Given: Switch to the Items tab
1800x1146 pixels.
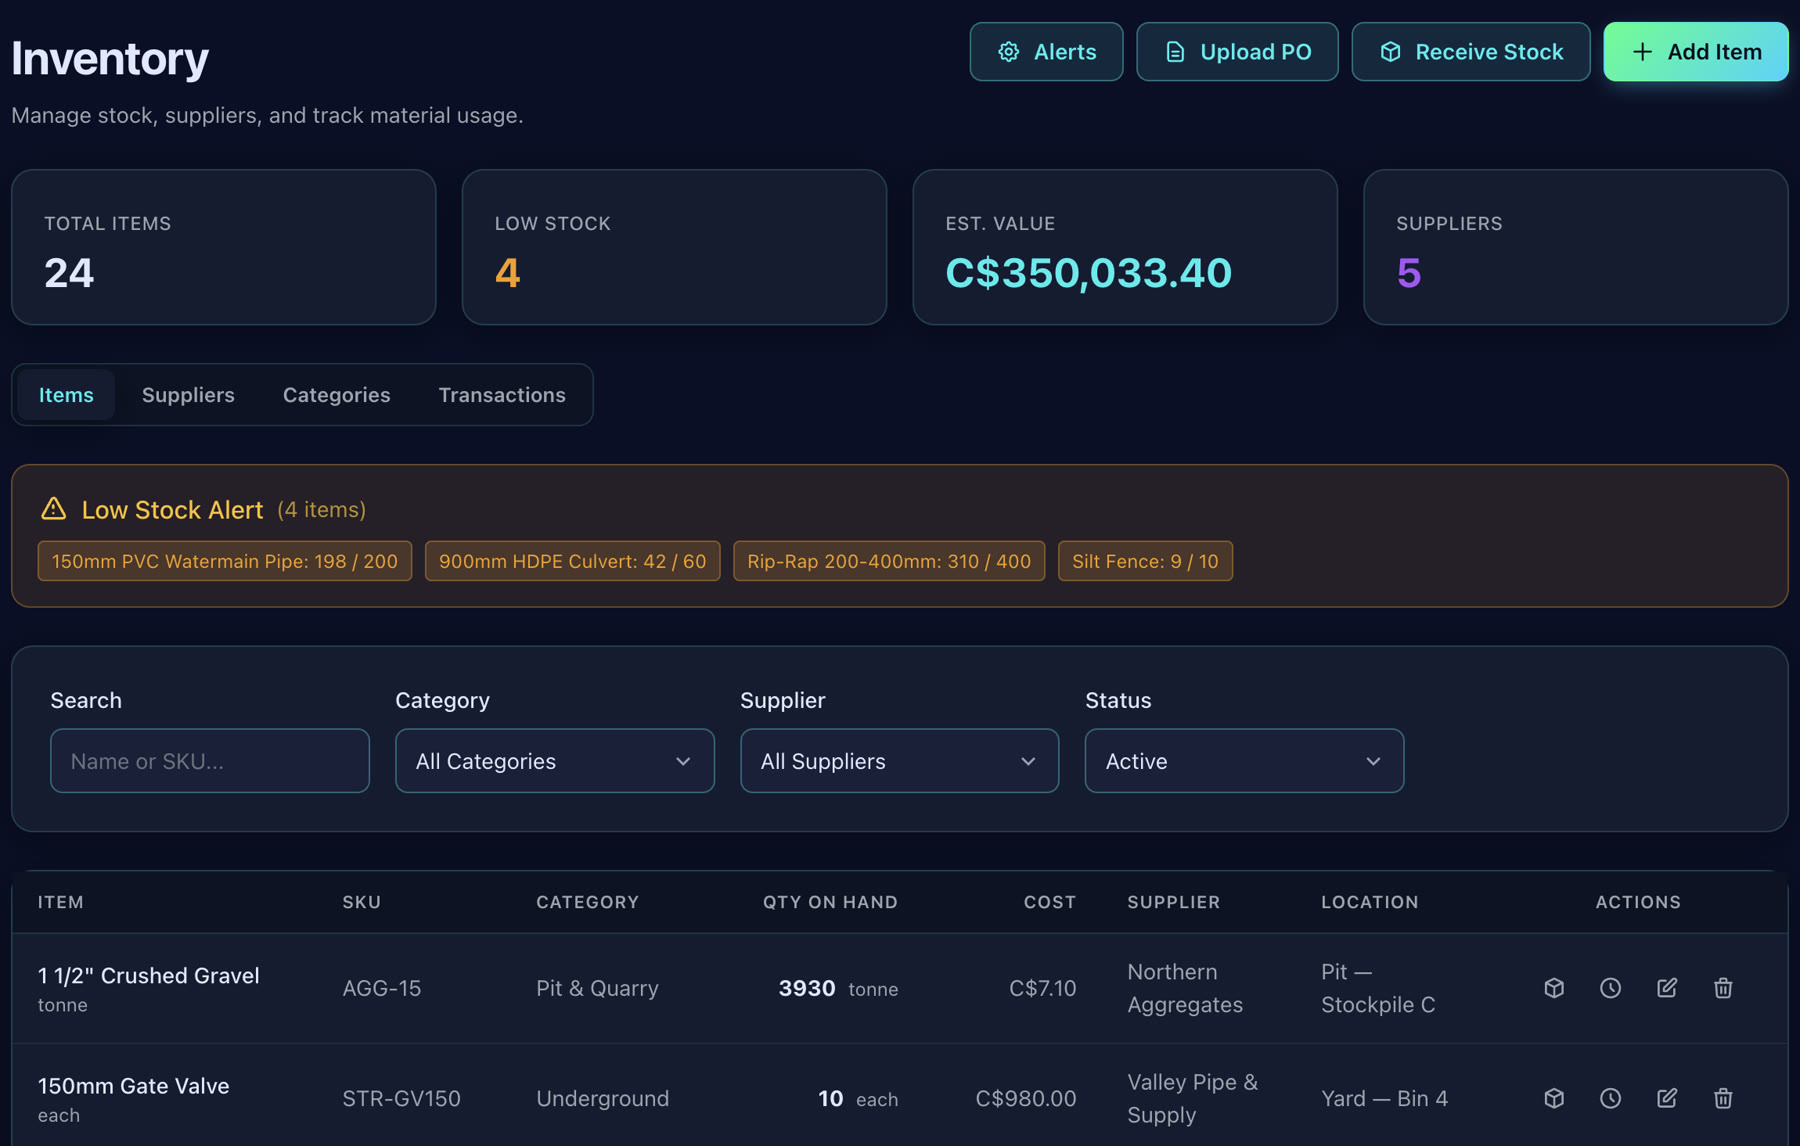Looking at the screenshot, I should pos(66,395).
